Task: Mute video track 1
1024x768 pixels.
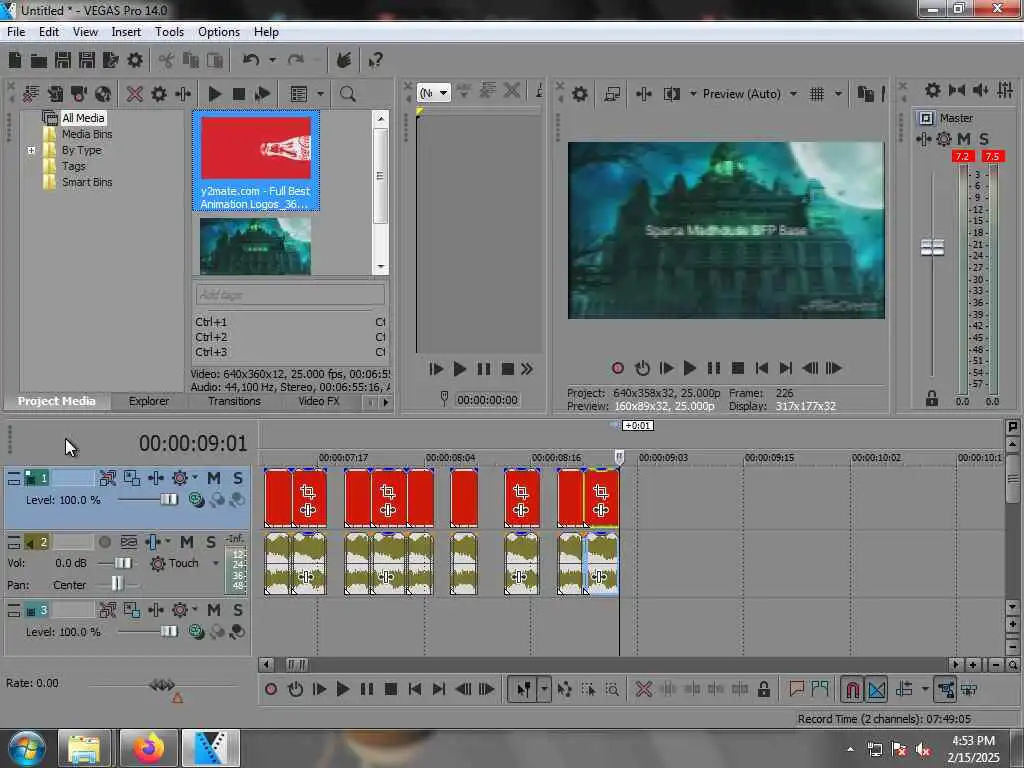Action: point(214,478)
